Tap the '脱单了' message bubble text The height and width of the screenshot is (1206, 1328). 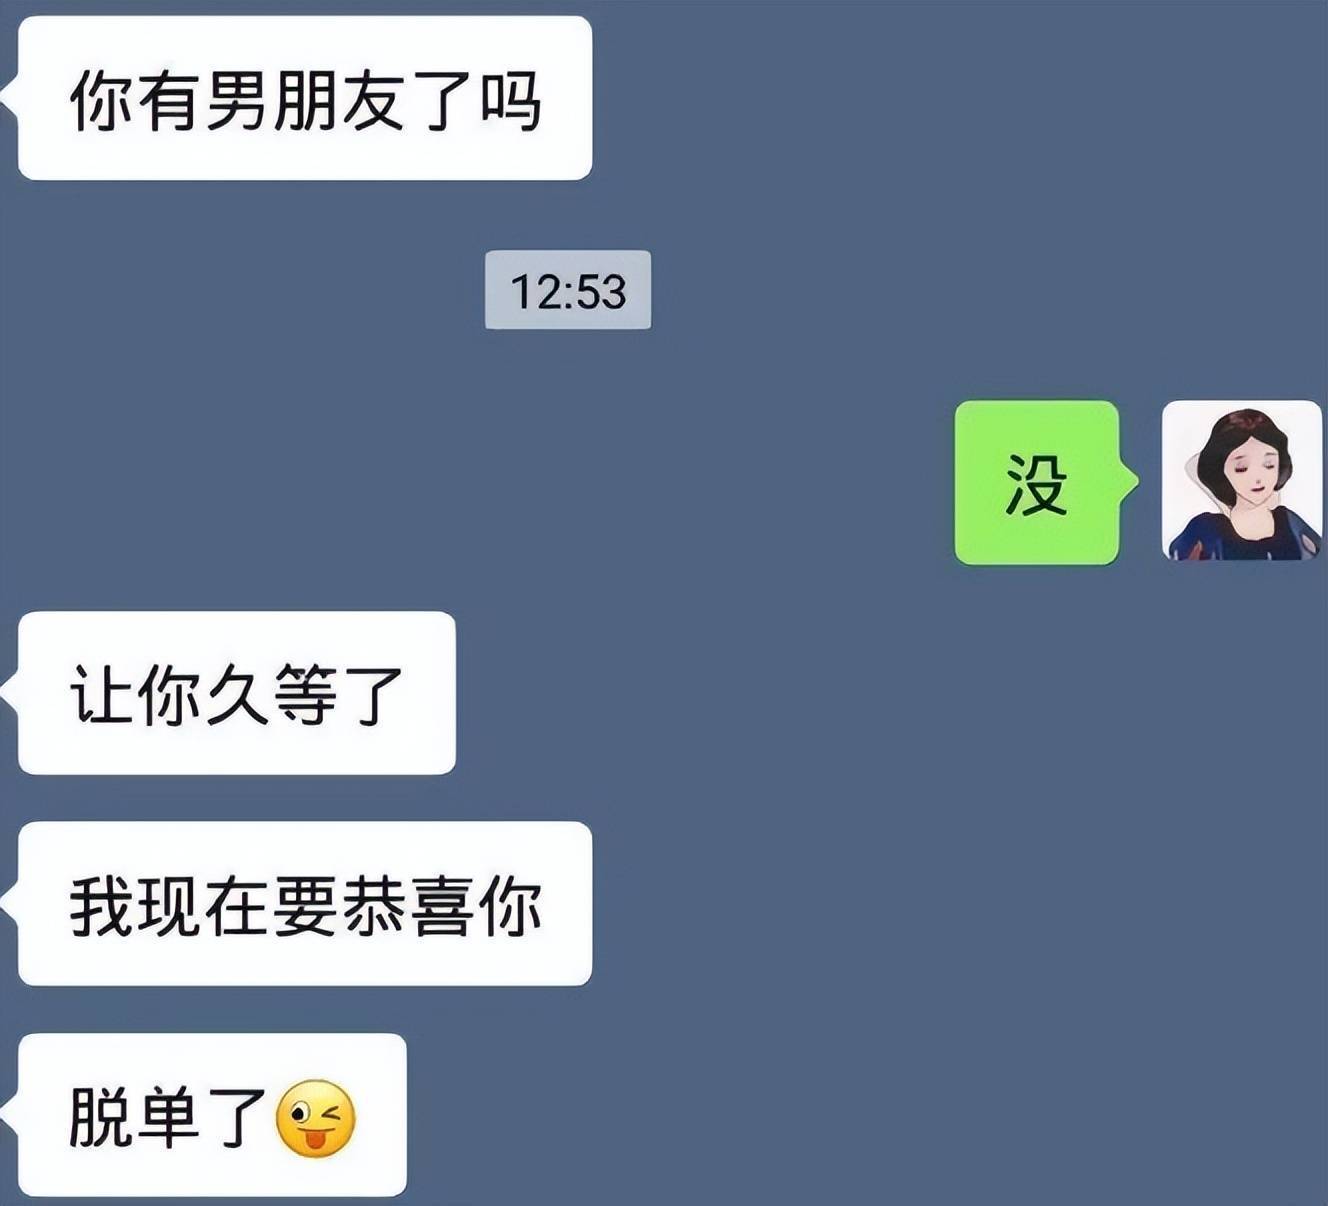tap(167, 1118)
